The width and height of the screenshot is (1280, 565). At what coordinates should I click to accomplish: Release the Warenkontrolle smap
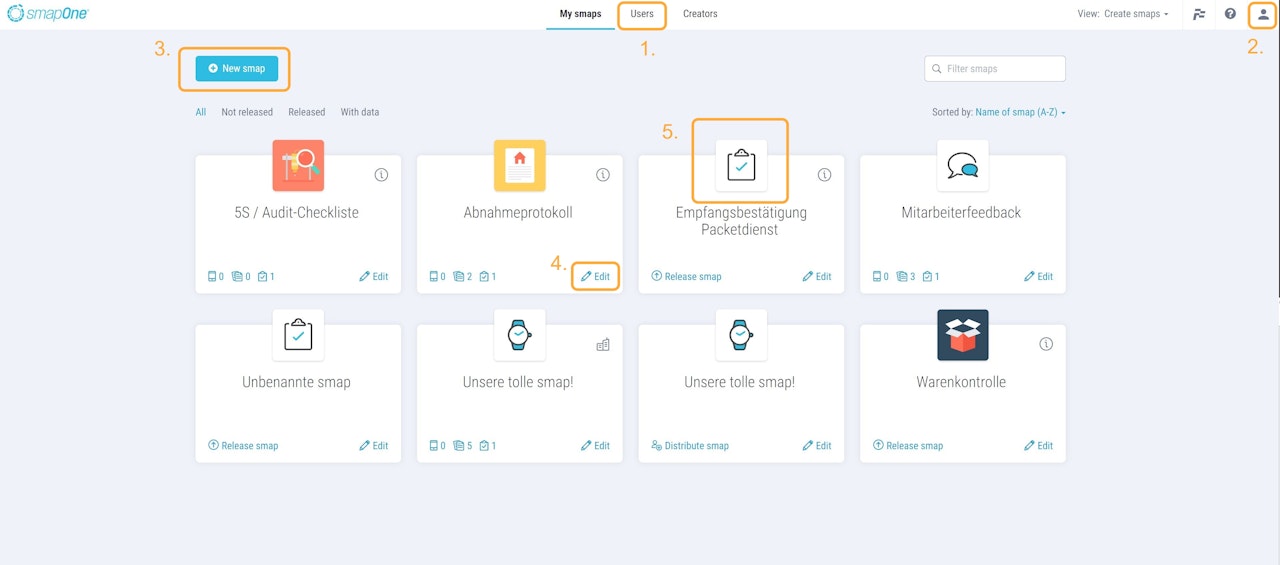(908, 446)
